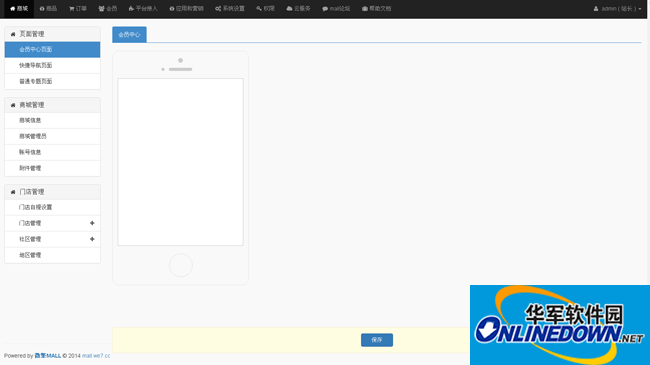Switch to the 会员中心 tab
The height and width of the screenshot is (365, 650).
coord(129,34)
